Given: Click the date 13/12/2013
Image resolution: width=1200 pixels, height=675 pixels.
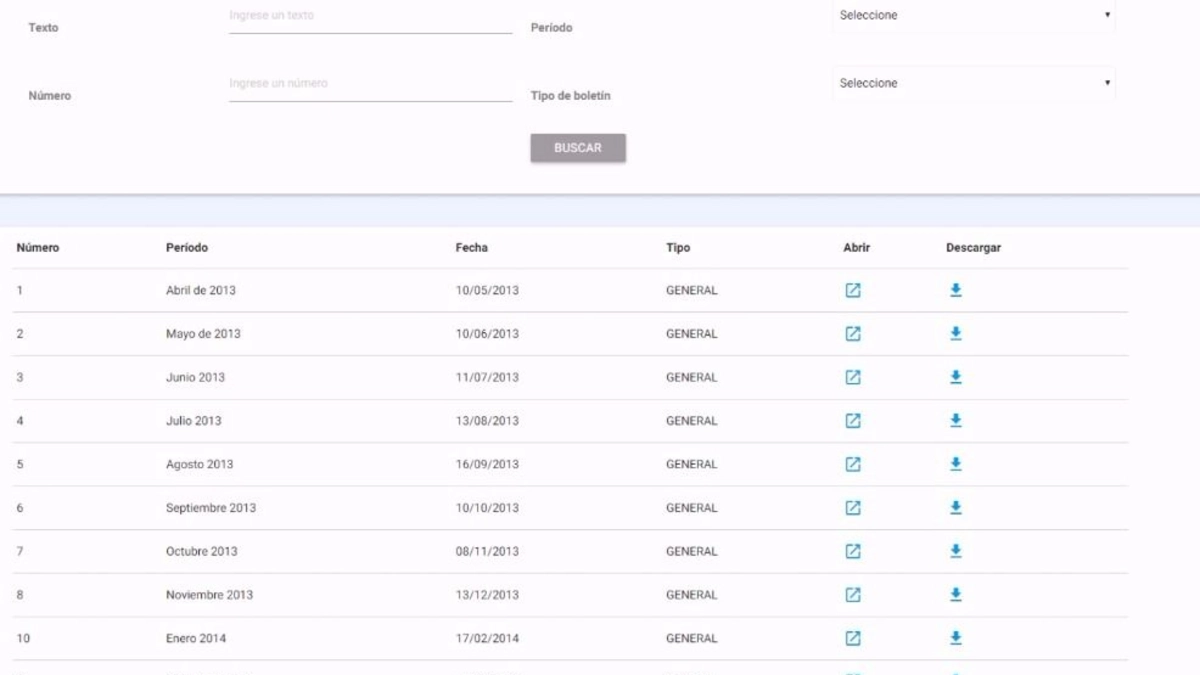Looking at the screenshot, I should coord(487,595).
